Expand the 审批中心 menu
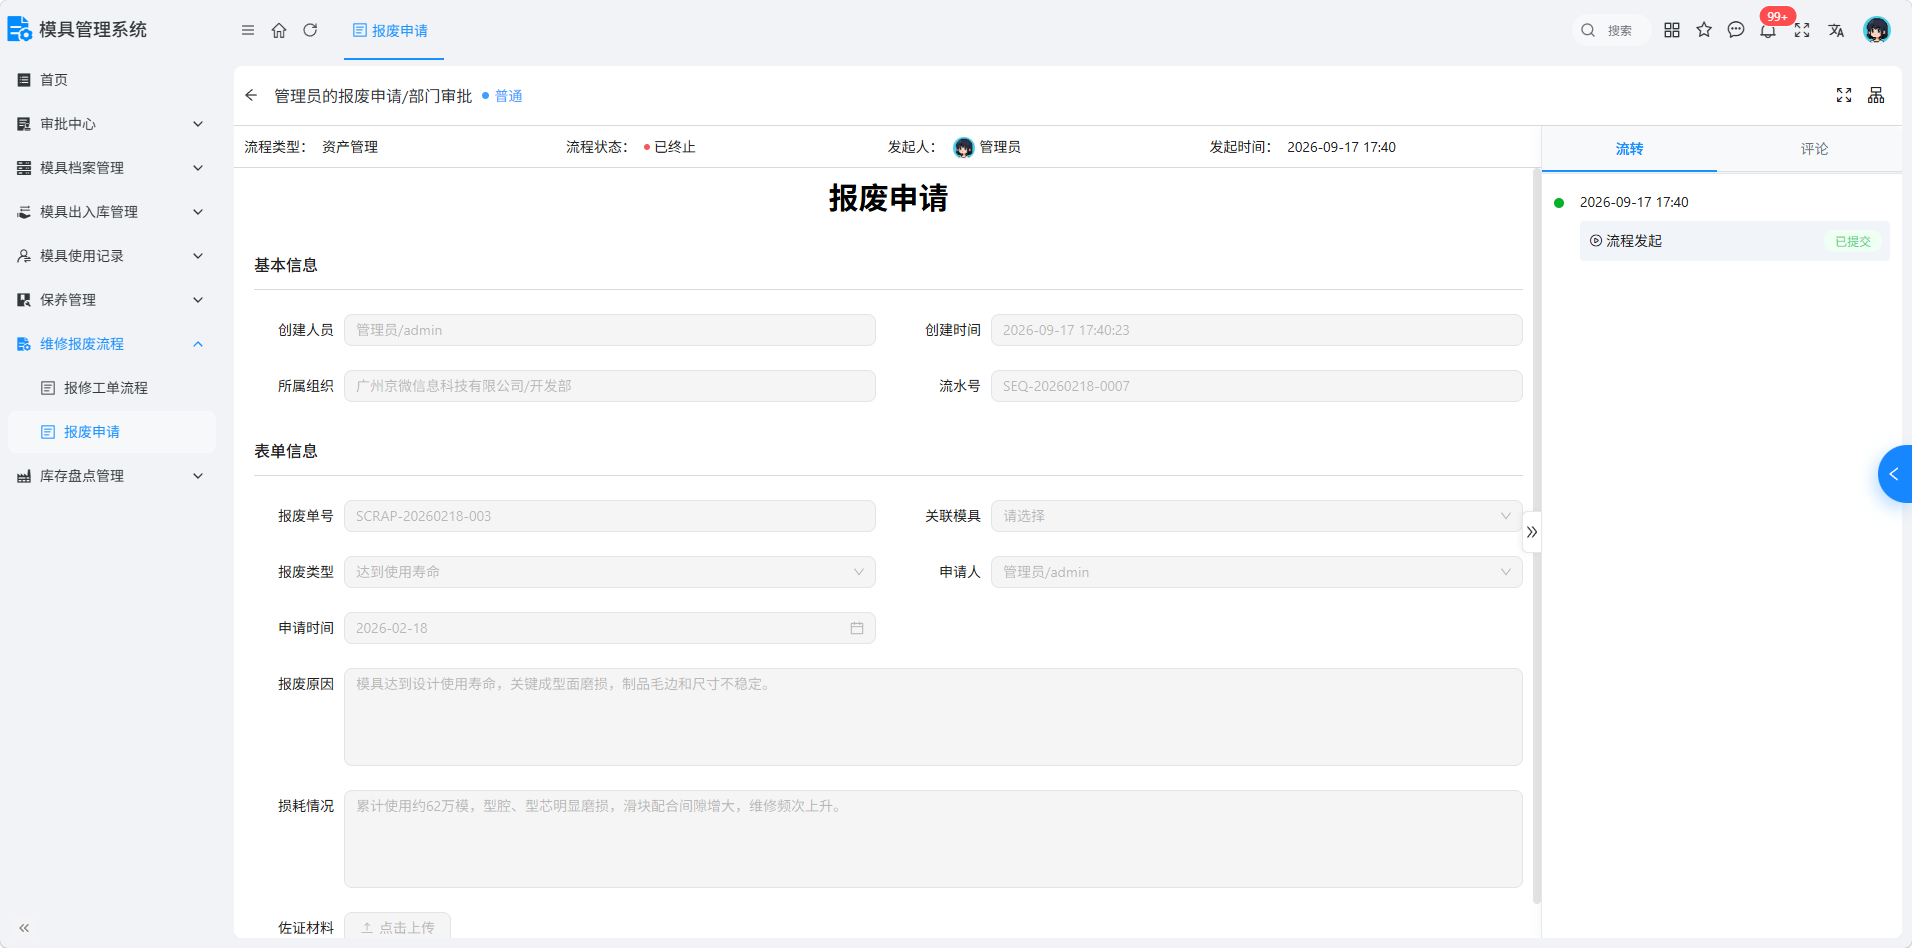1912x948 pixels. pos(111,124)
